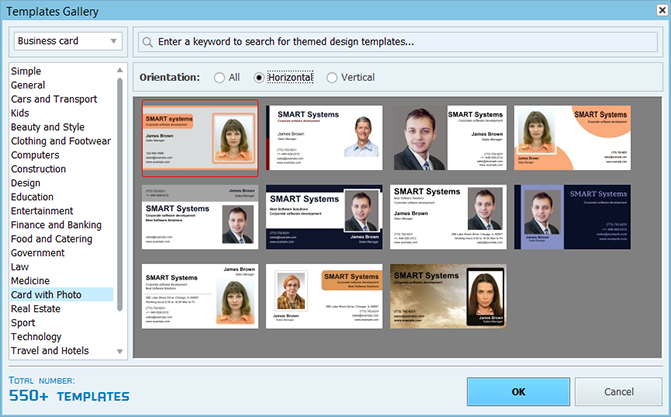Choose the Real Estate category
671x417 pixels.
tap(36, 309)
